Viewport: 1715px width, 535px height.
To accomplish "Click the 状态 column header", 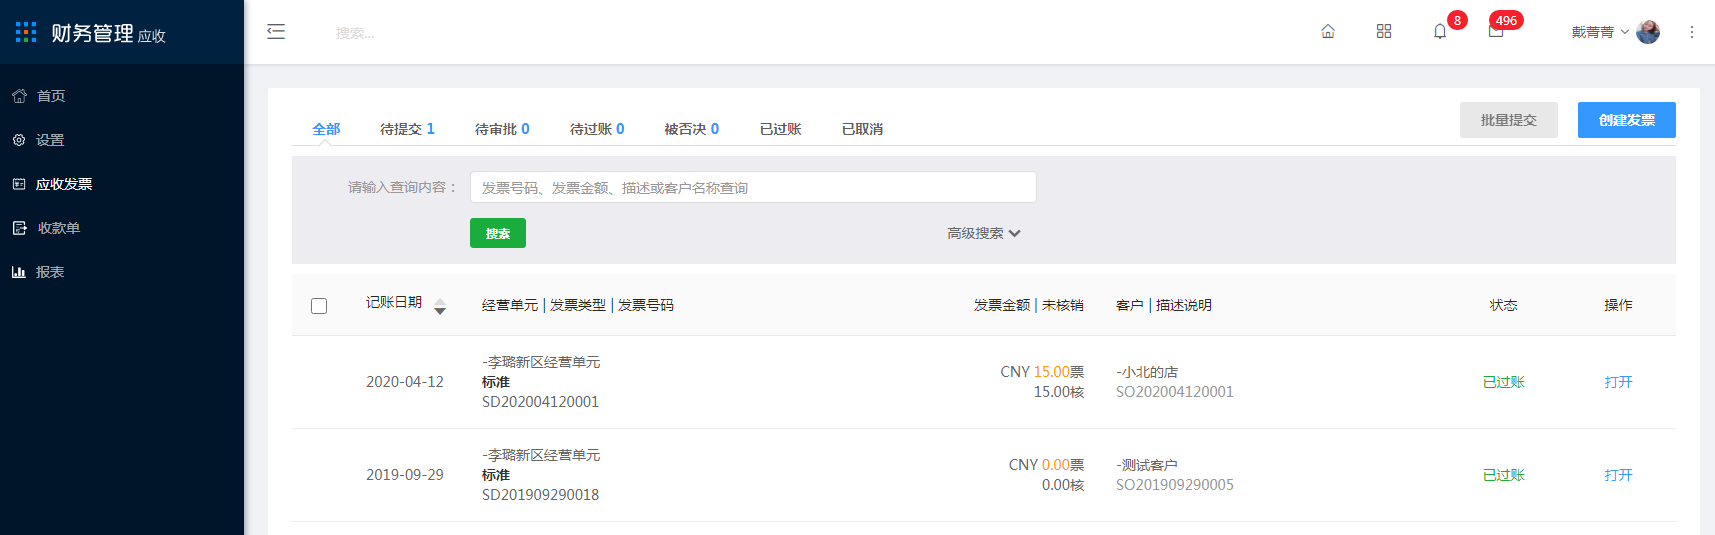I will pyautogui.click(x=1503, y=305).
